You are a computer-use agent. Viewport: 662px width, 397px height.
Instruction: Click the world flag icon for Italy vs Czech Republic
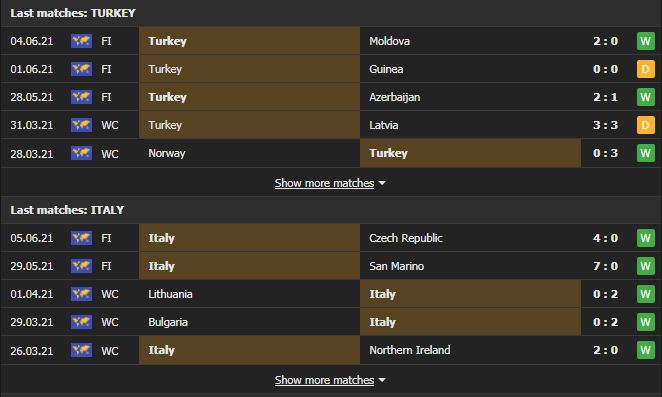81,238
